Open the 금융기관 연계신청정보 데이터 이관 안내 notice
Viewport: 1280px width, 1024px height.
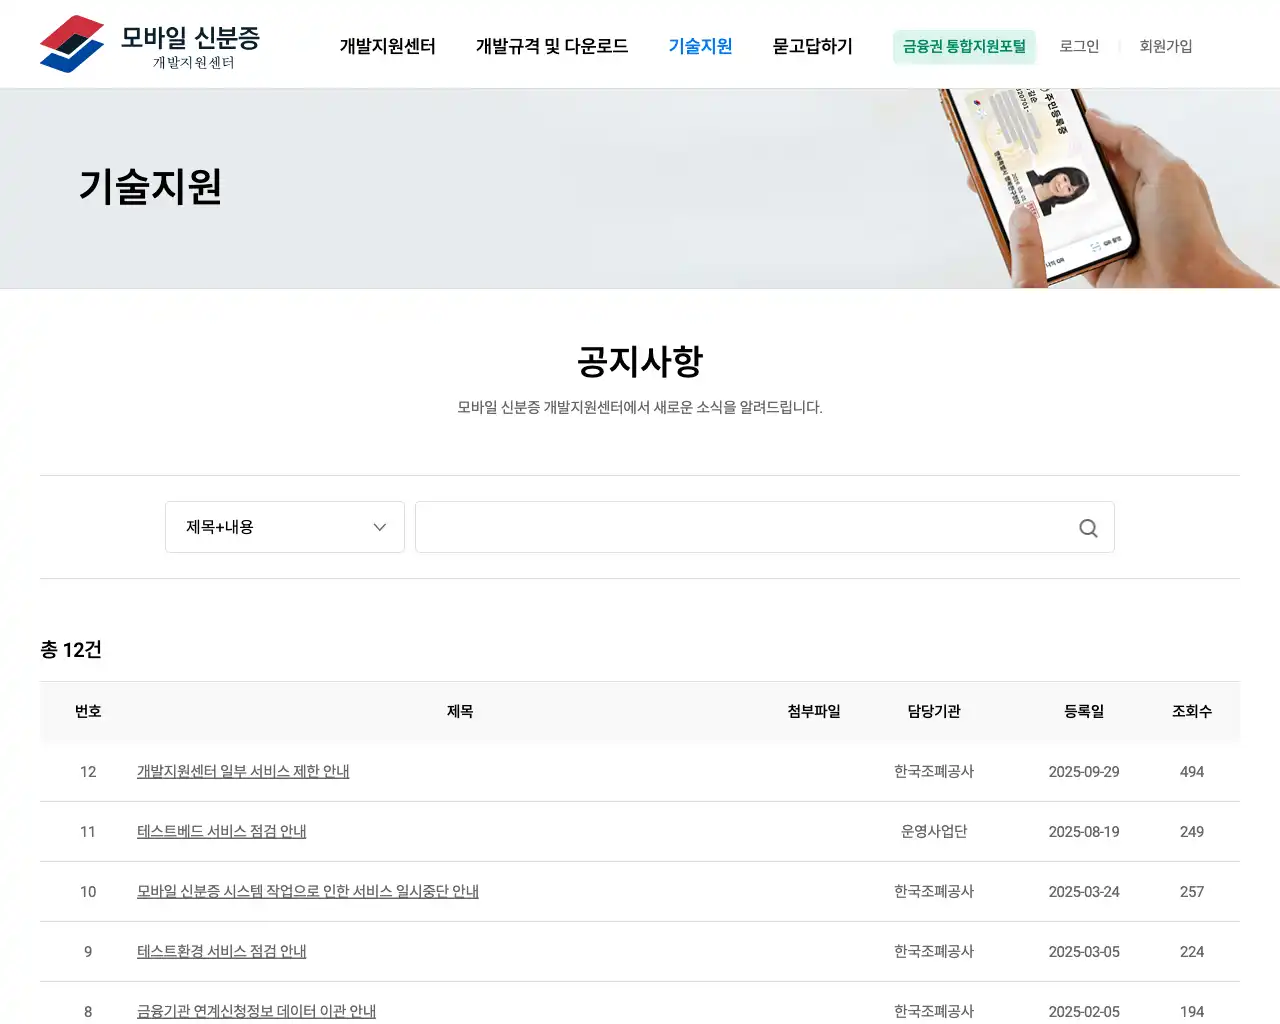click(256, 1011)
